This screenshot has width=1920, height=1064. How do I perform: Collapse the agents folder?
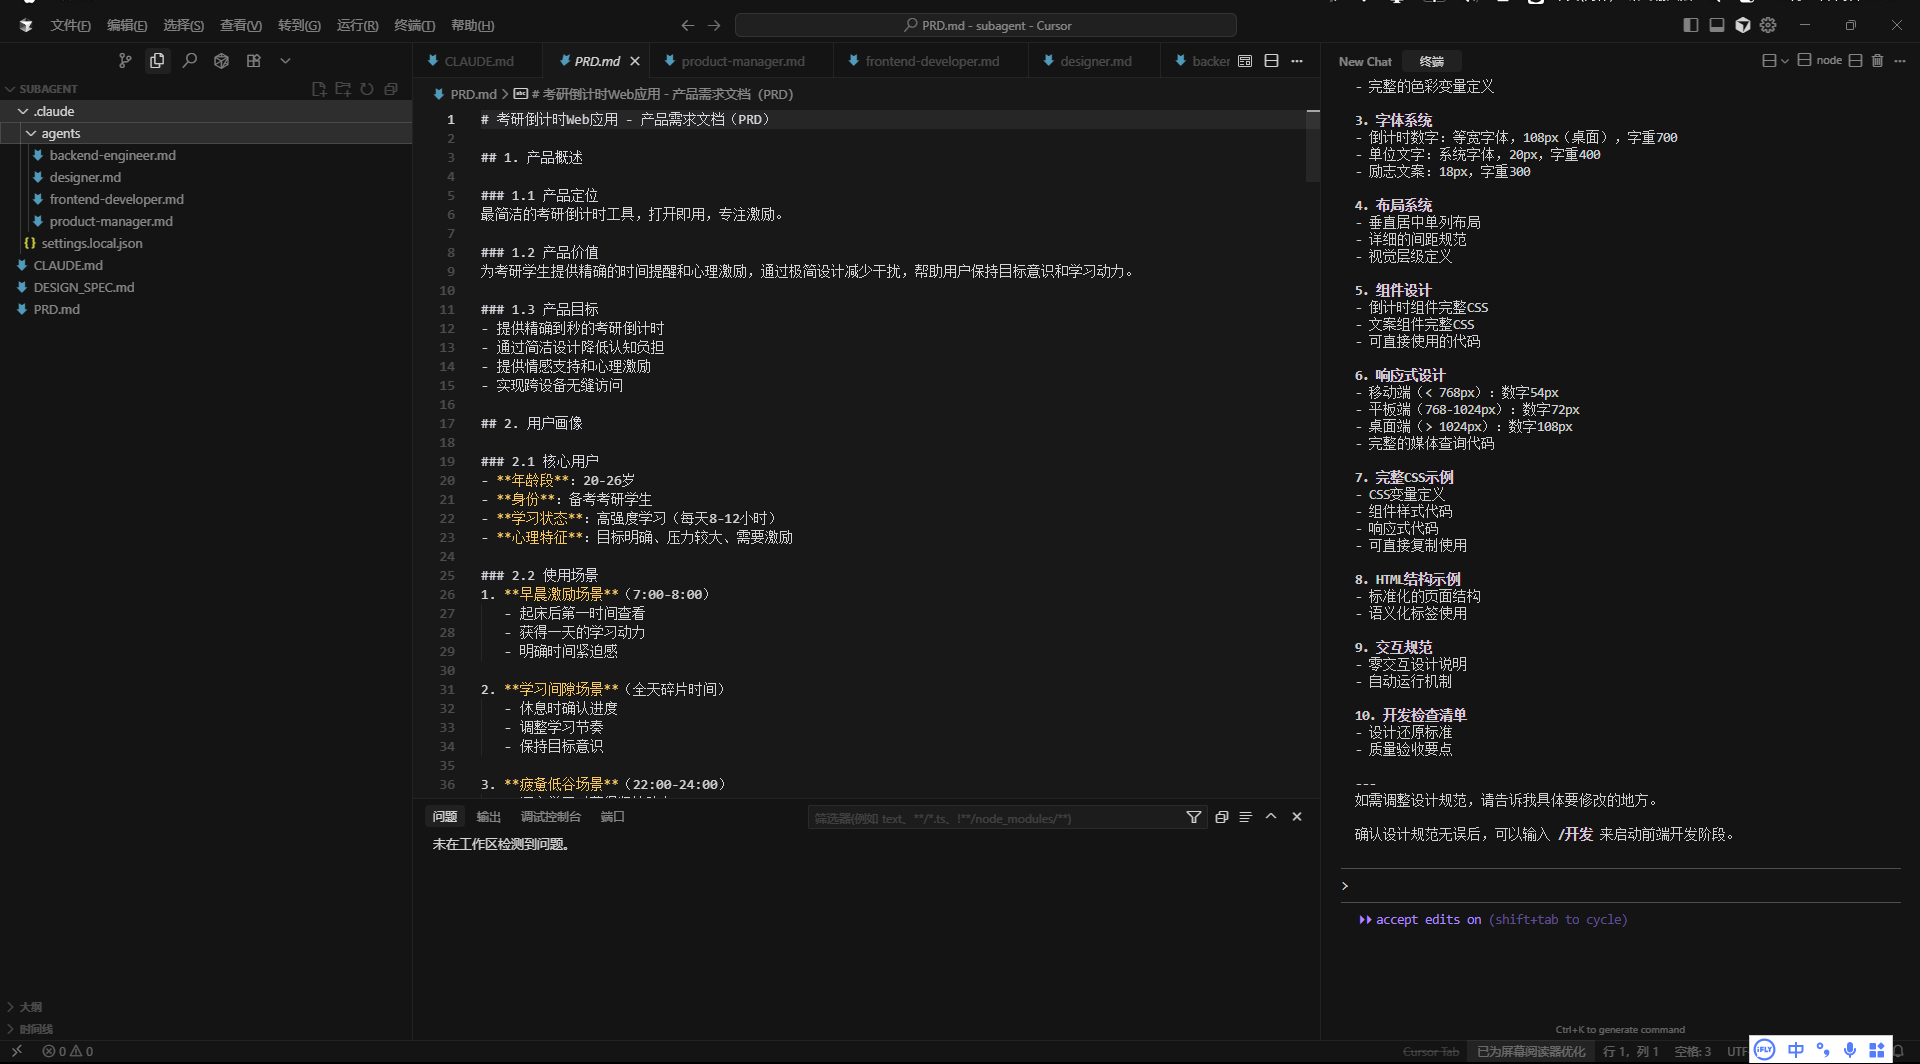(31, 133)
